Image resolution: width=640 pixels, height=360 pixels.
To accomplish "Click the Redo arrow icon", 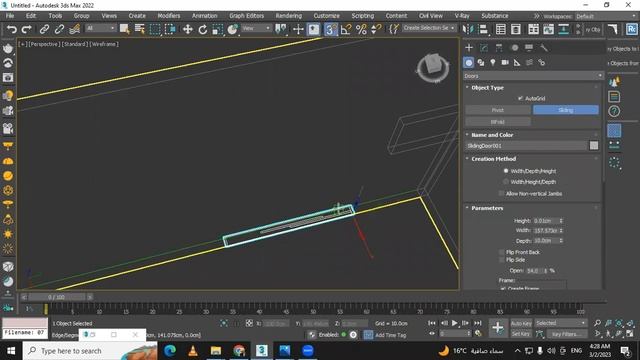I will tap(27, 29).
